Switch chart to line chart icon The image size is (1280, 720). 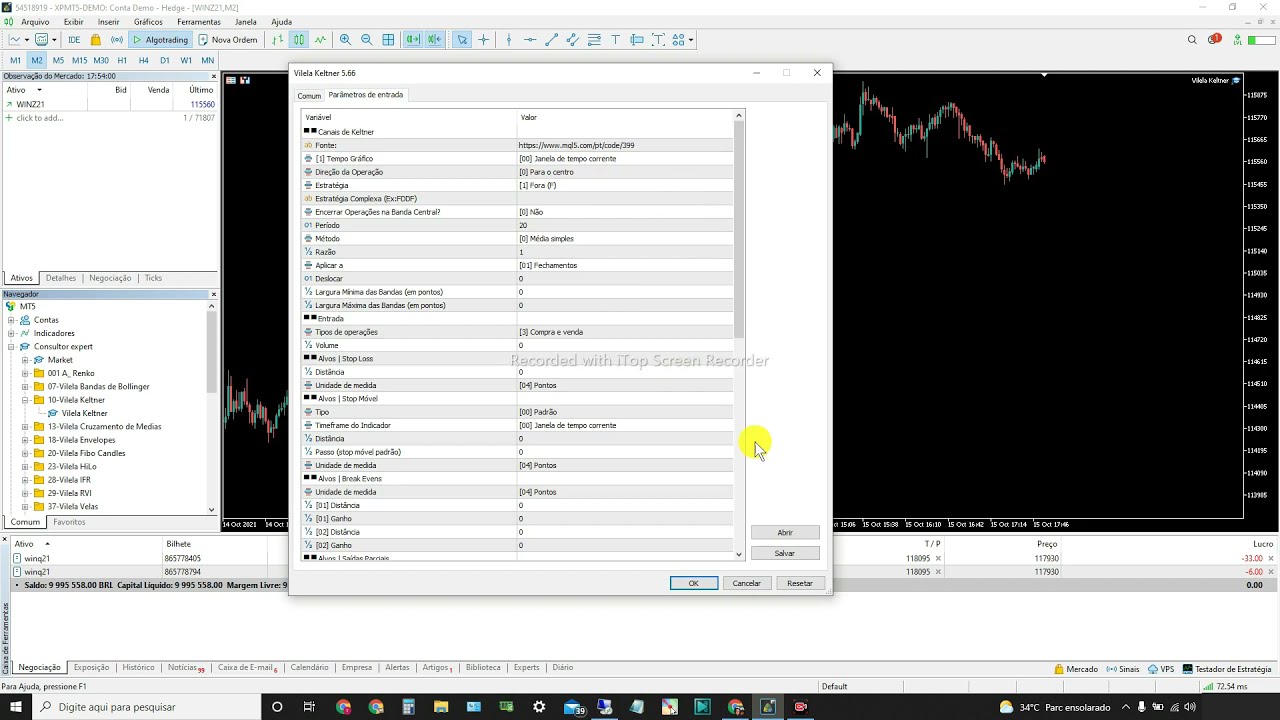[320, 40]
